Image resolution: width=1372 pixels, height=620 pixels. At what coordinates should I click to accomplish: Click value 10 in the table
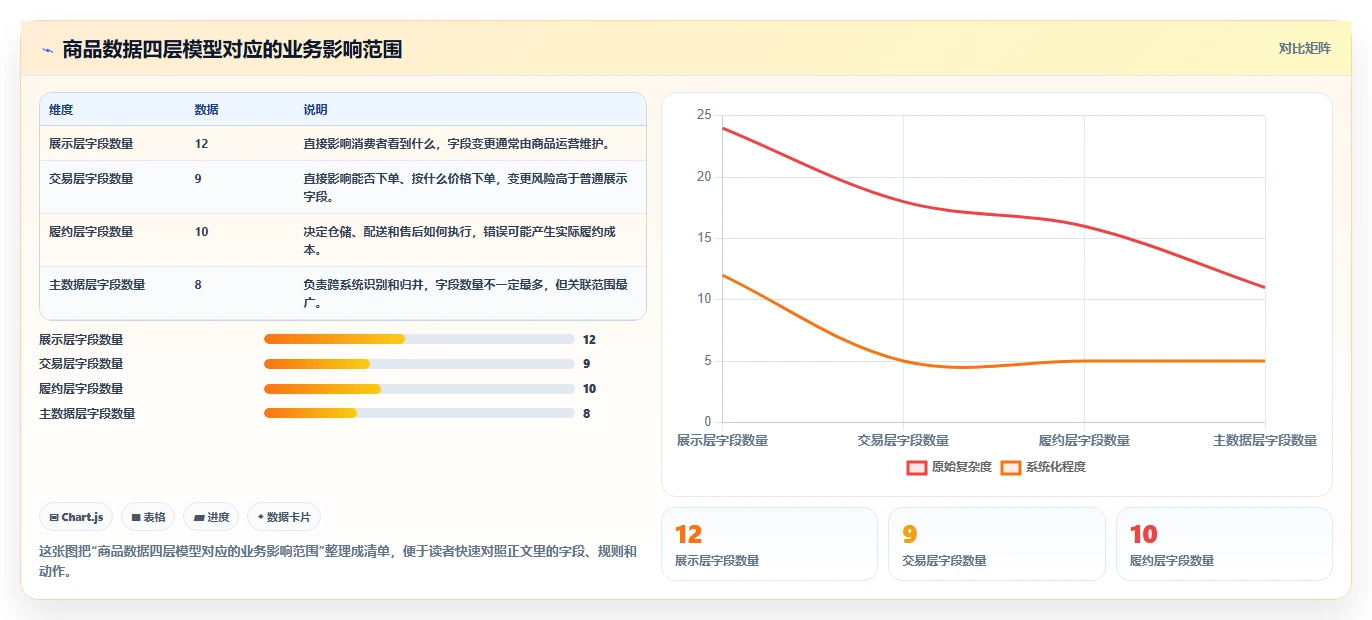click(x=201, y=232)
